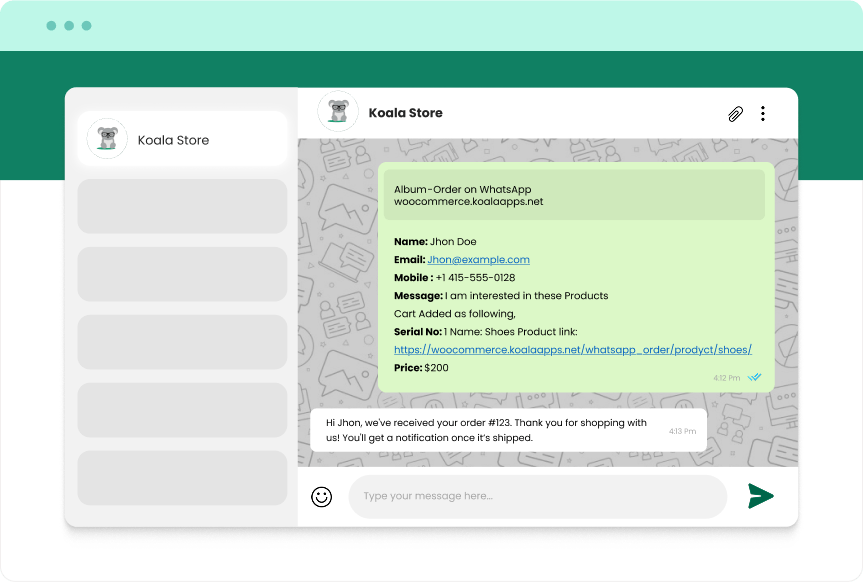The height and width of the screenshot is (582, 863).
Task: Focus the 'Type your message here...' field
Action: 537,497
